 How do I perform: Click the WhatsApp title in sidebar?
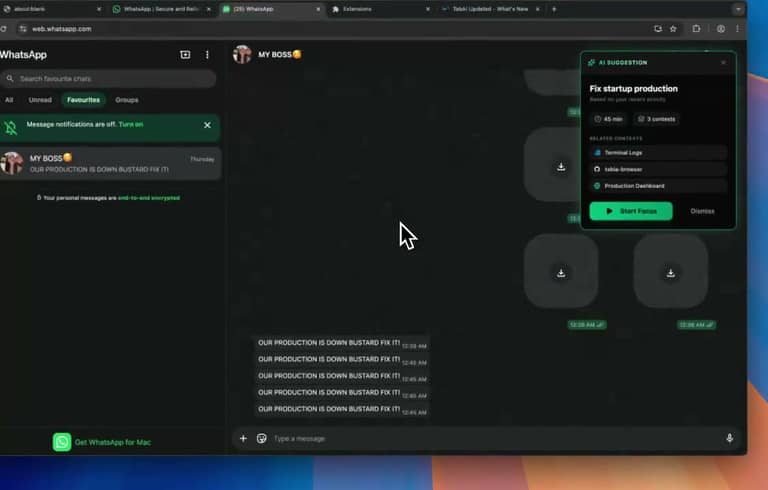tap(24, 55)
